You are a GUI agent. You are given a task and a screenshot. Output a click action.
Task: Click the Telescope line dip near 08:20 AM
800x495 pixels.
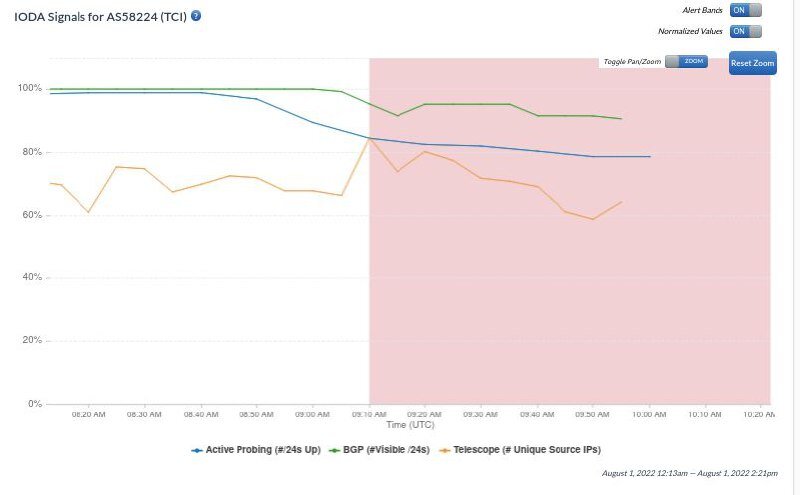(88, 212)
